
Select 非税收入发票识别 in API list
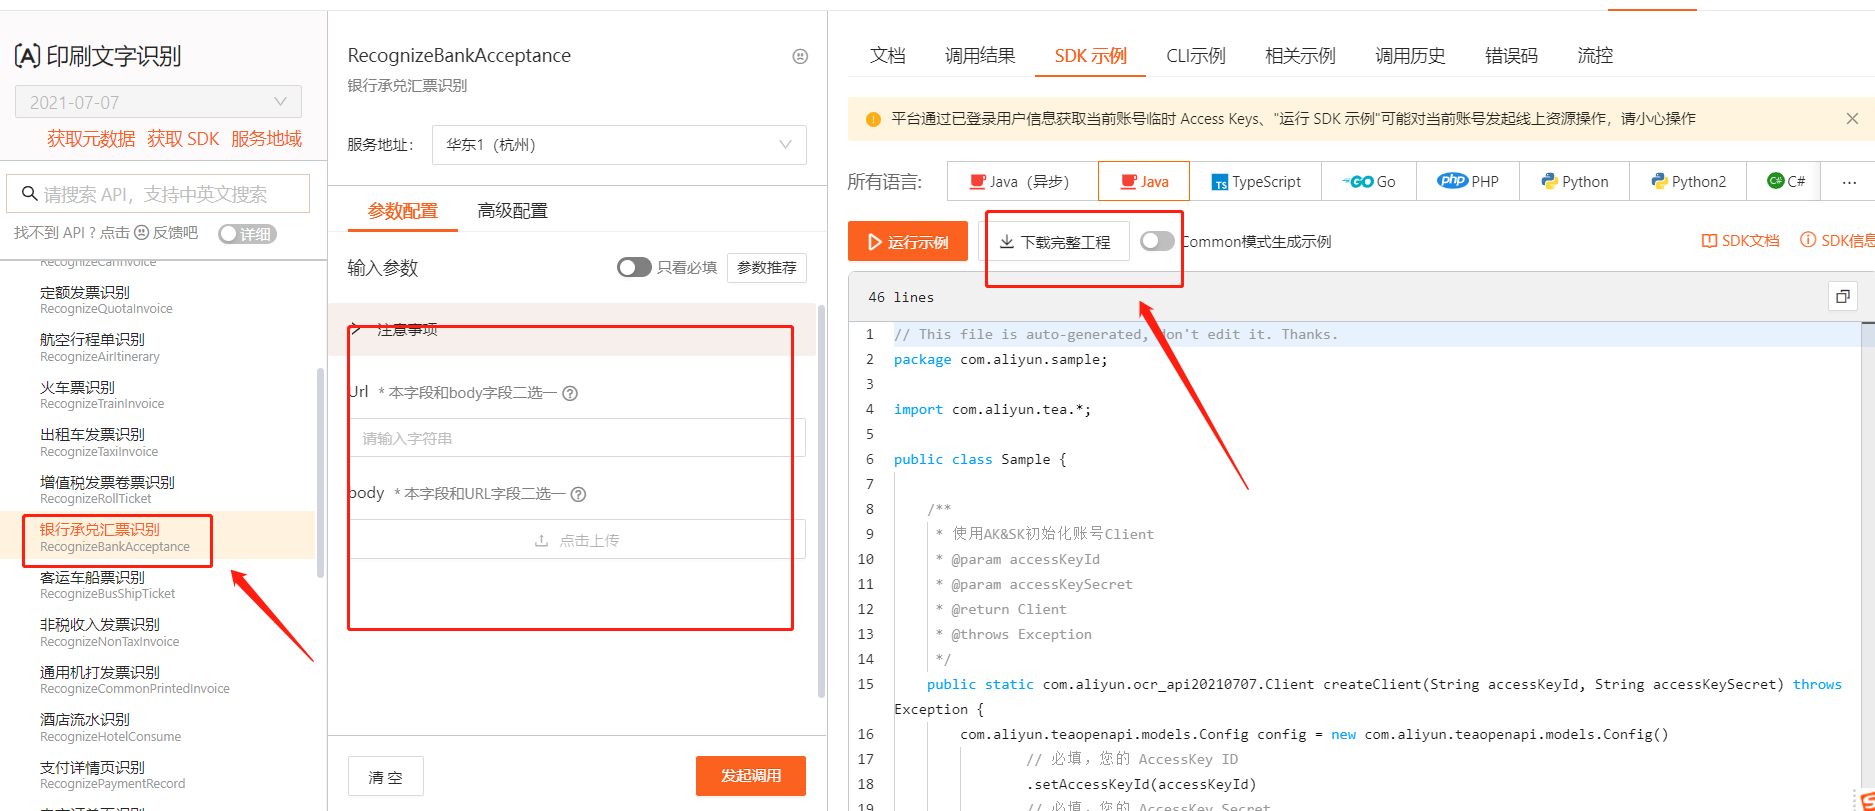(x=110, y=632)
